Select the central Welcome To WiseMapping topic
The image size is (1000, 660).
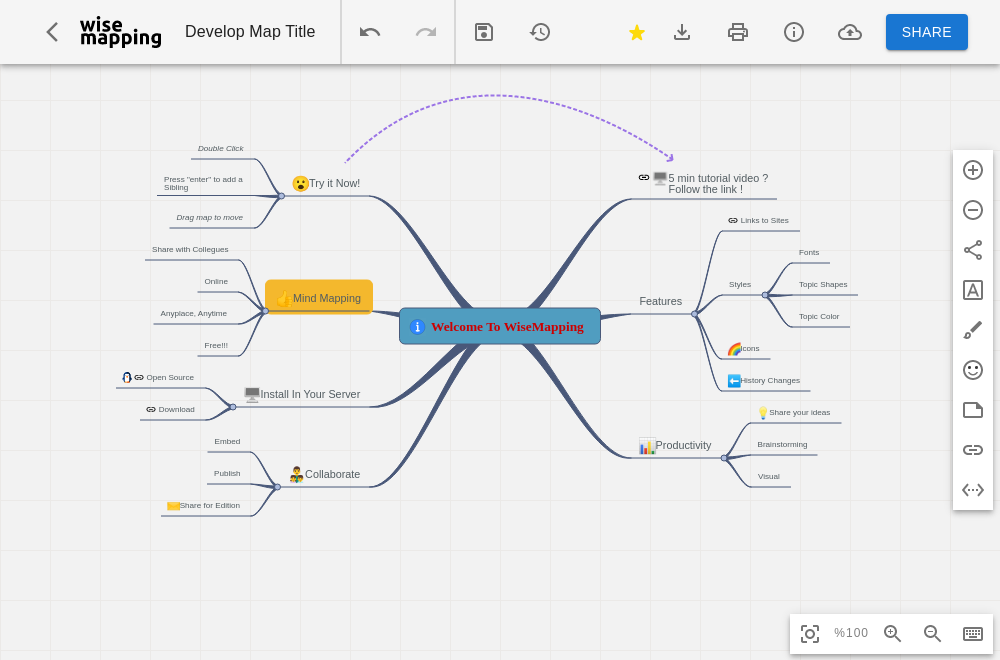[500, 326]
